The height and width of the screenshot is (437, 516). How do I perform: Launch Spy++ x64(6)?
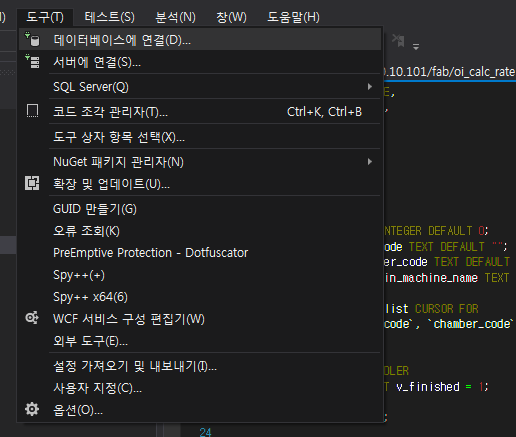(x=200, y=297)
